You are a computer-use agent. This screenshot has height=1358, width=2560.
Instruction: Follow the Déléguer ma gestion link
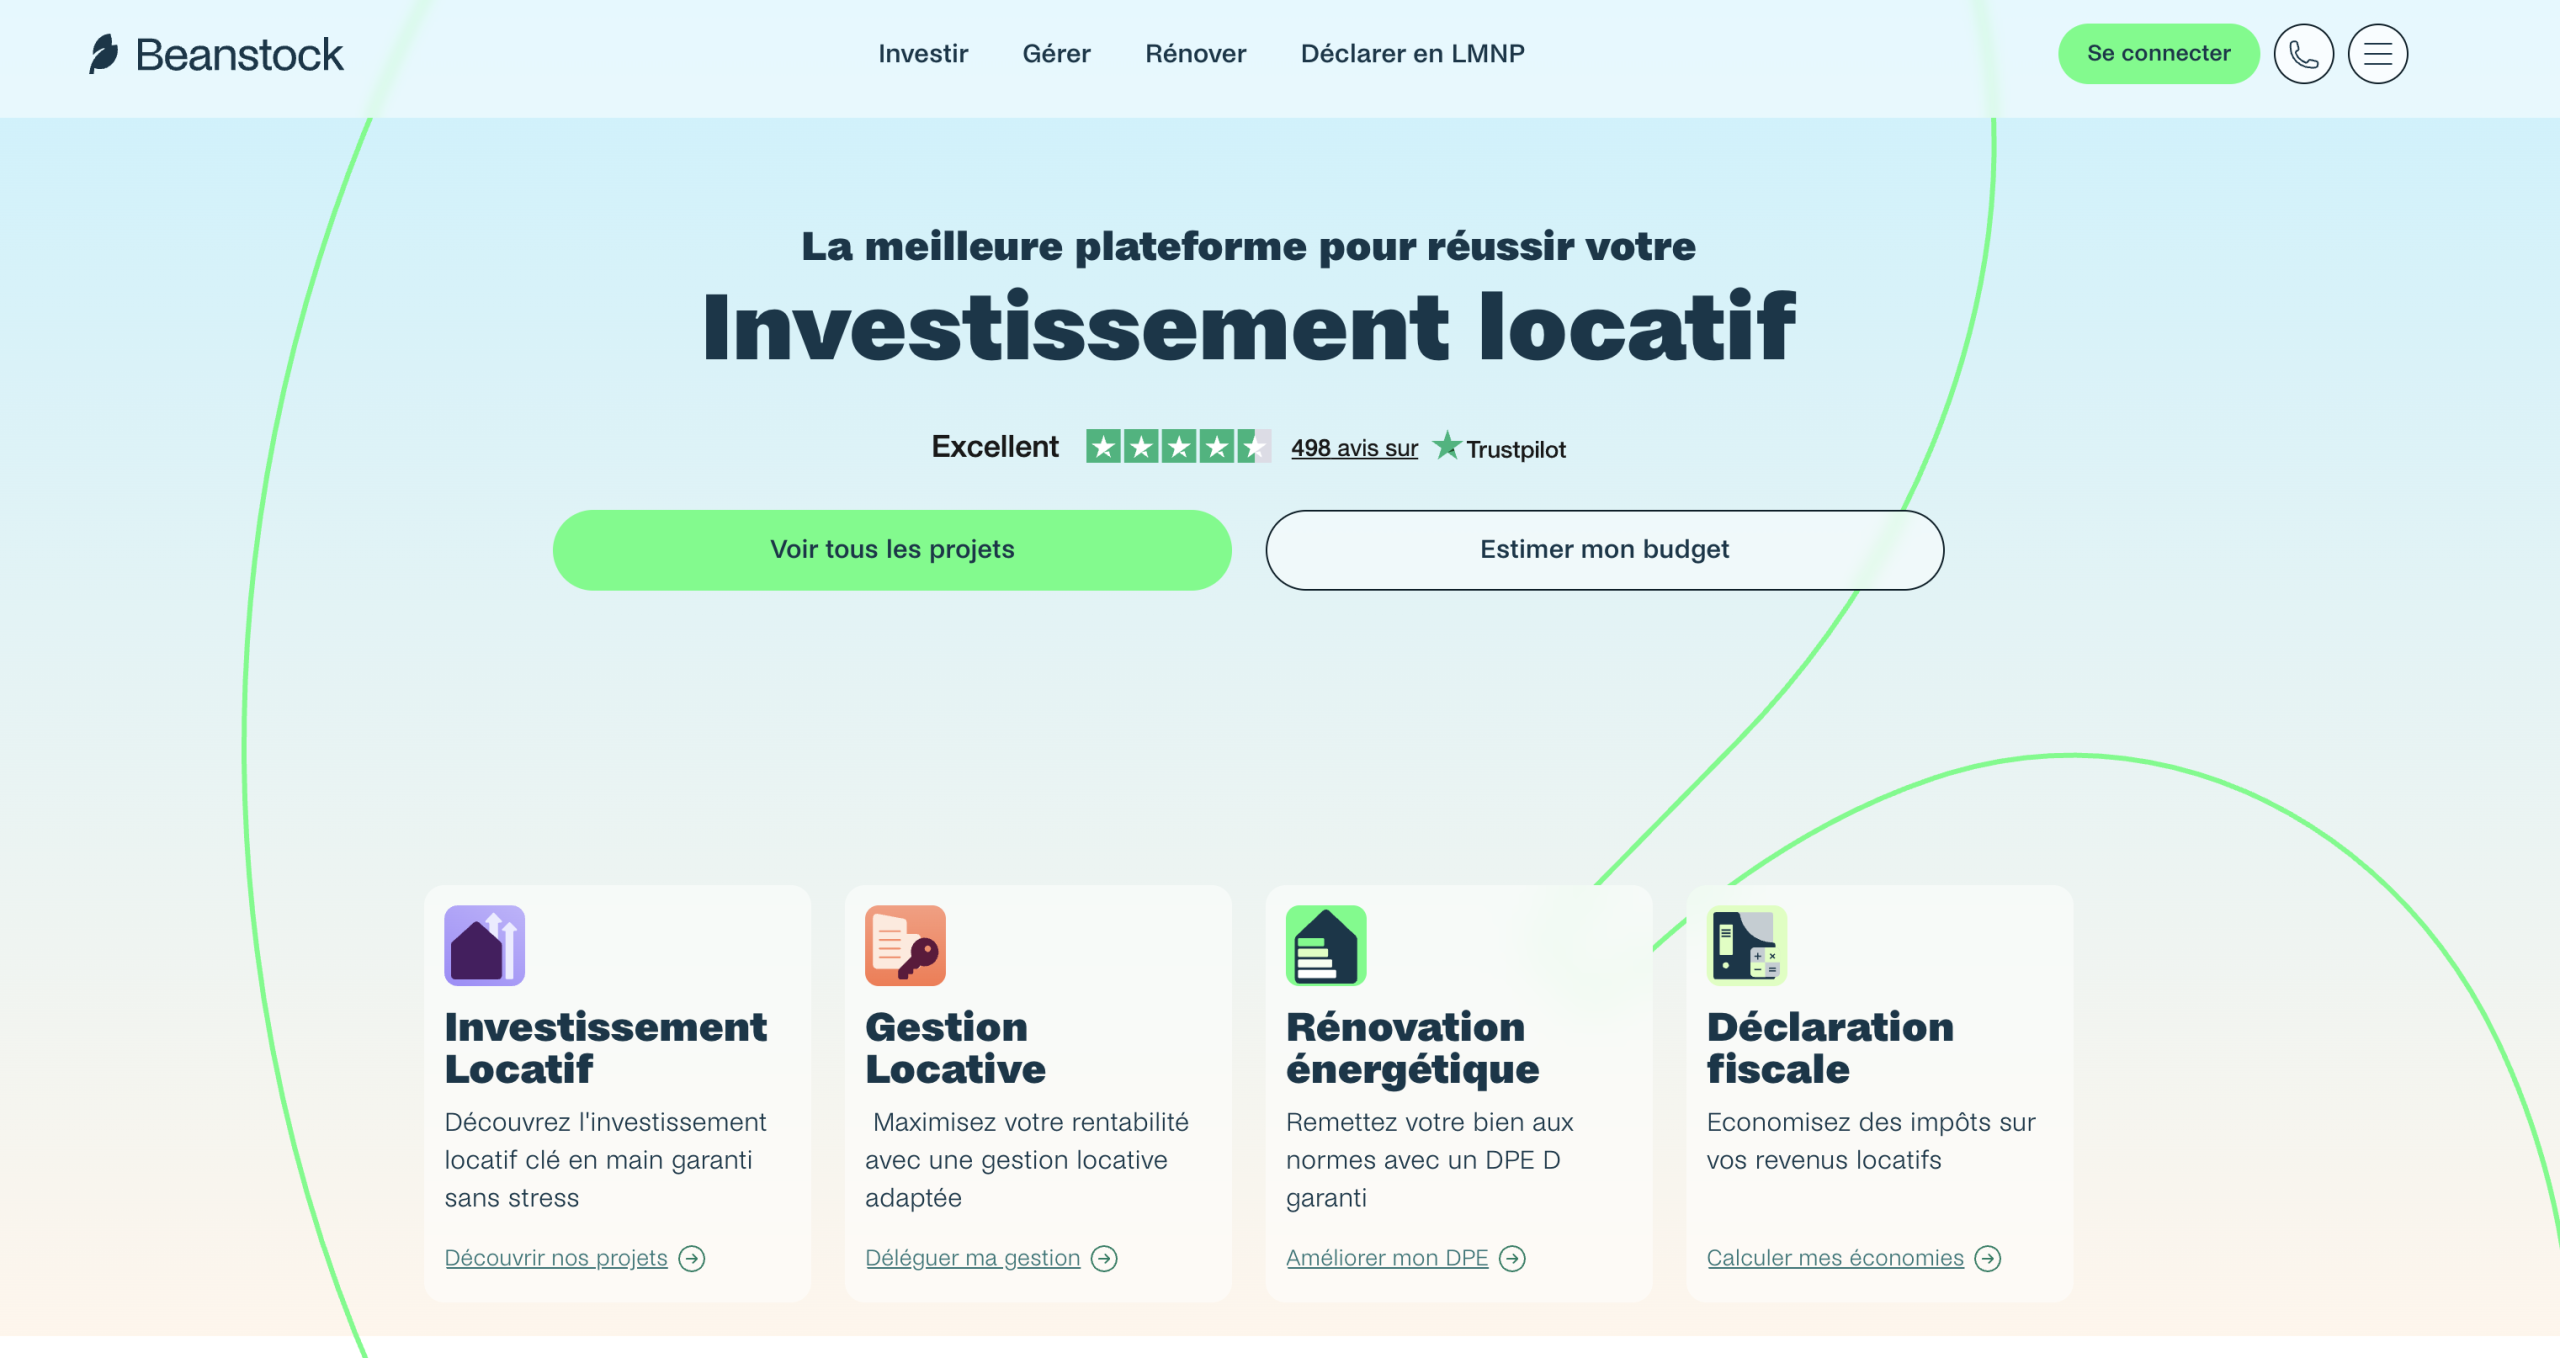972,1258
